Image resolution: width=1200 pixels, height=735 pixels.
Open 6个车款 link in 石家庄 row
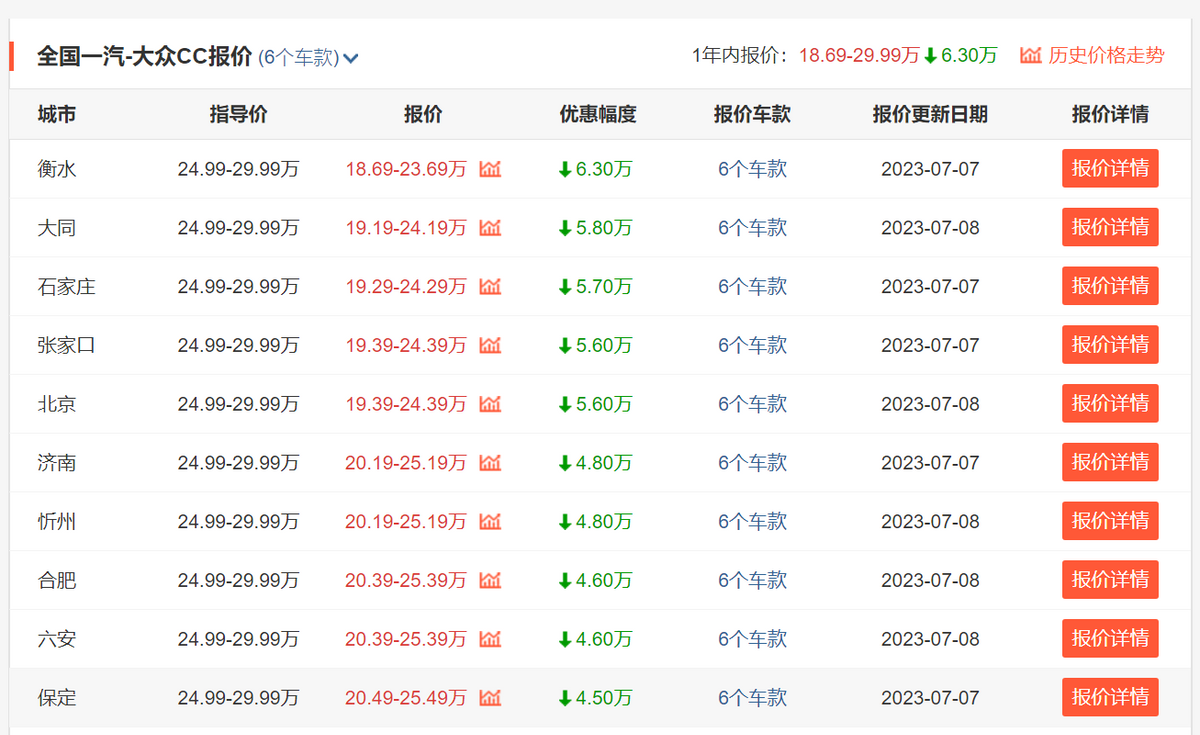[752, 287]
